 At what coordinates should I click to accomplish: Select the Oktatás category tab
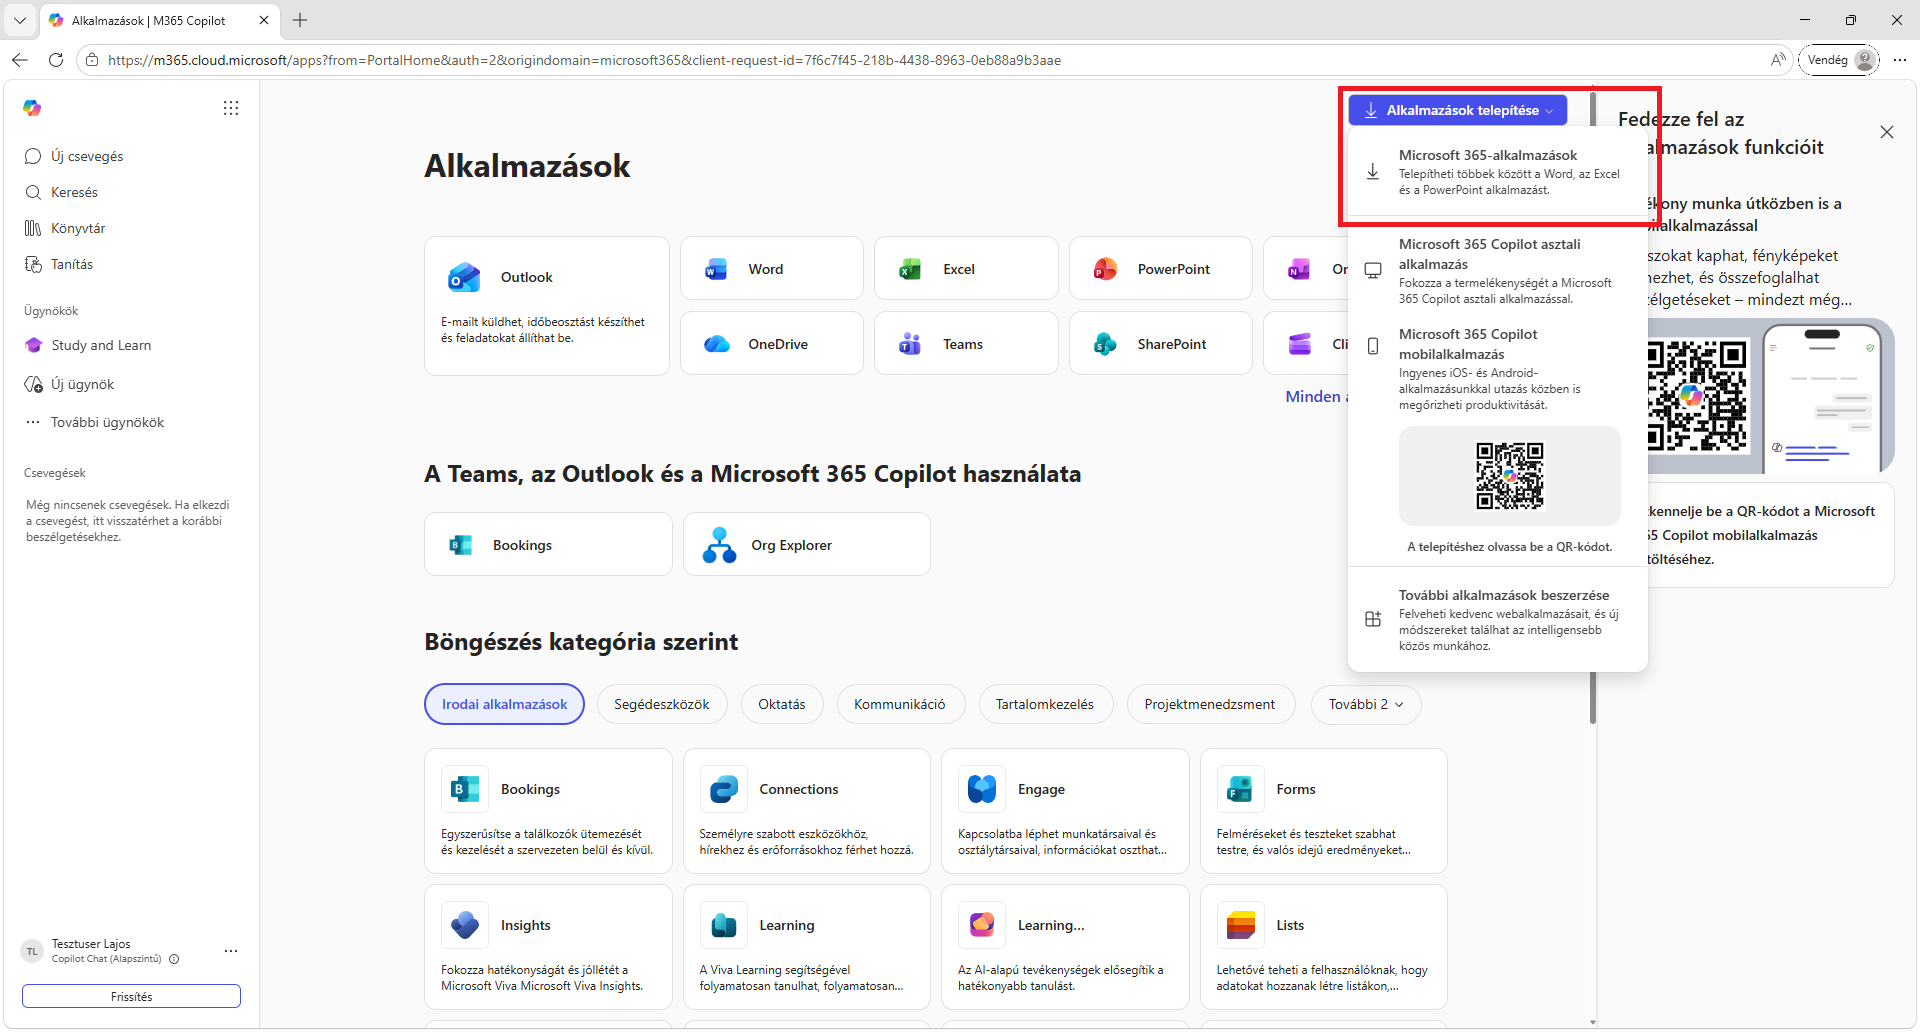coord(782,704)
